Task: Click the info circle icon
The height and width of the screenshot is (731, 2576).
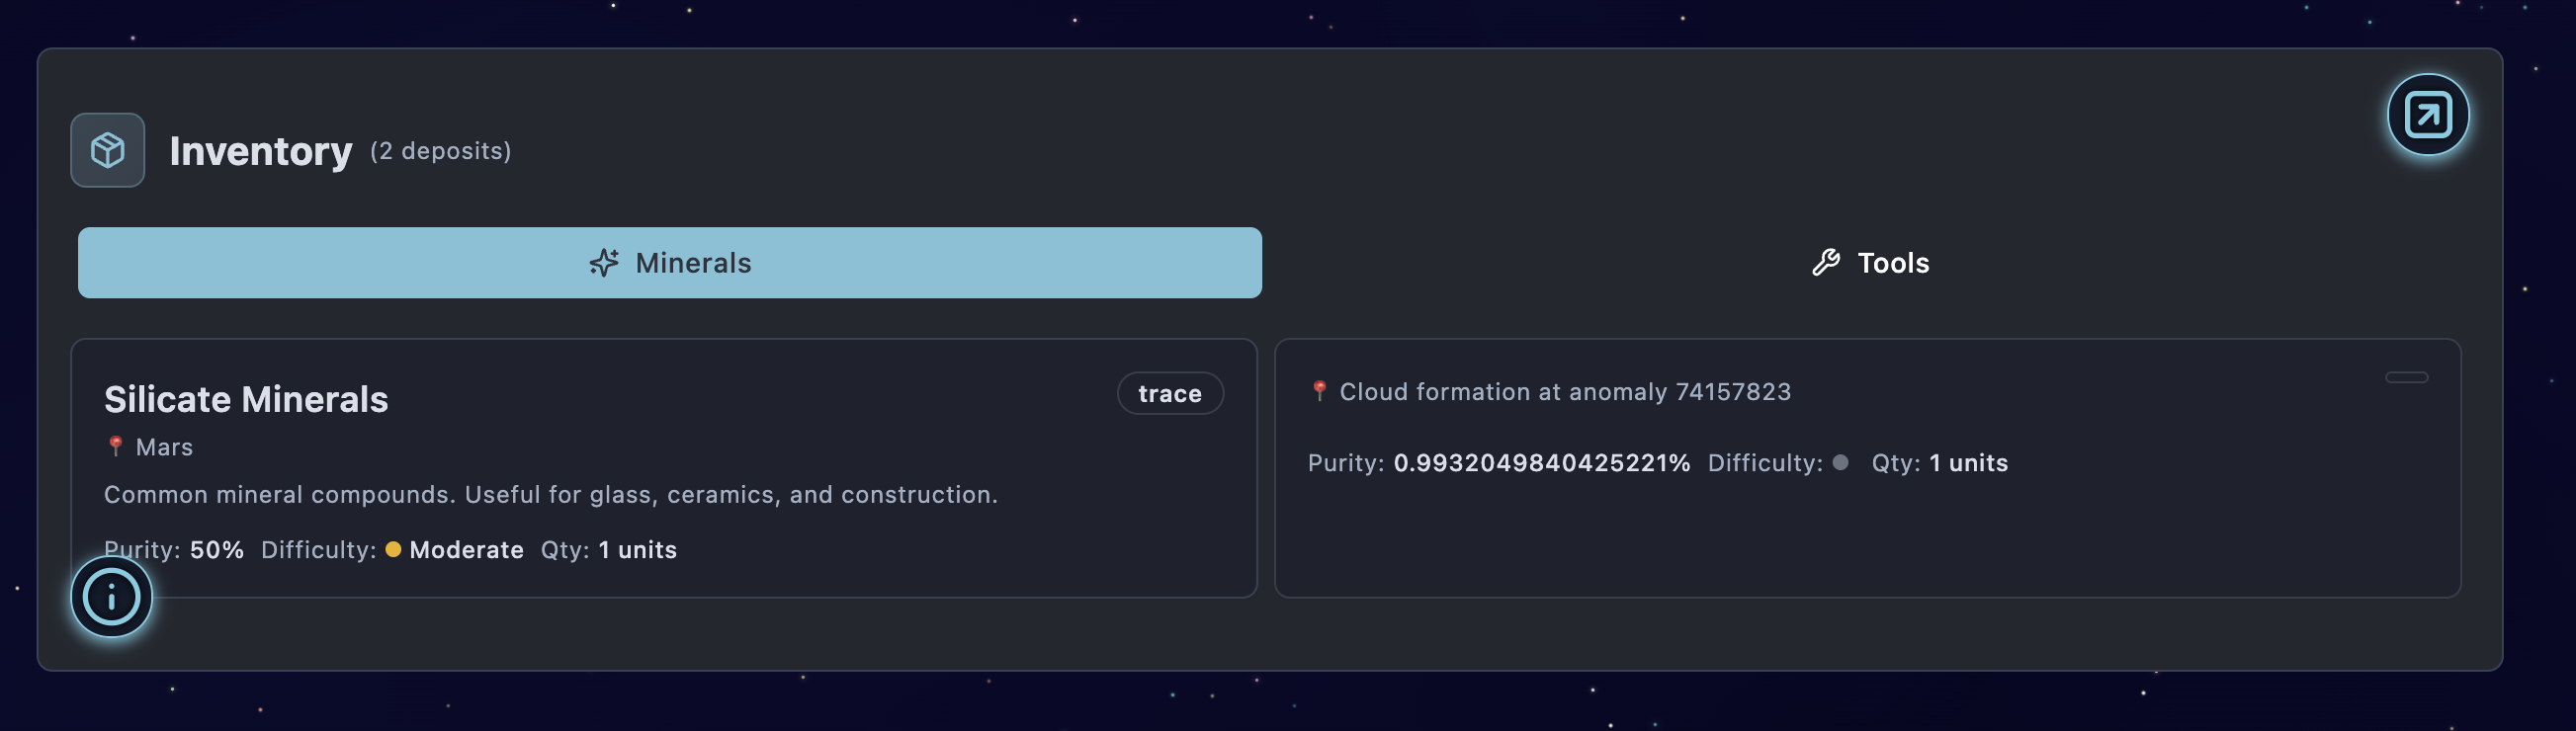Action: 111,597
